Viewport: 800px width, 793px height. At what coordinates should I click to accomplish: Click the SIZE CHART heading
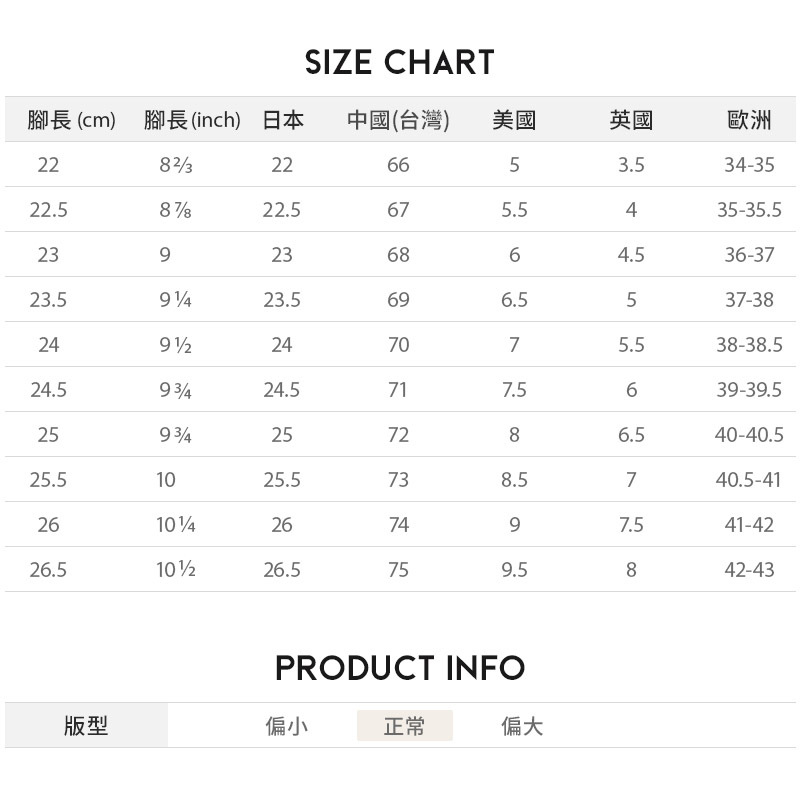point(400,63)
